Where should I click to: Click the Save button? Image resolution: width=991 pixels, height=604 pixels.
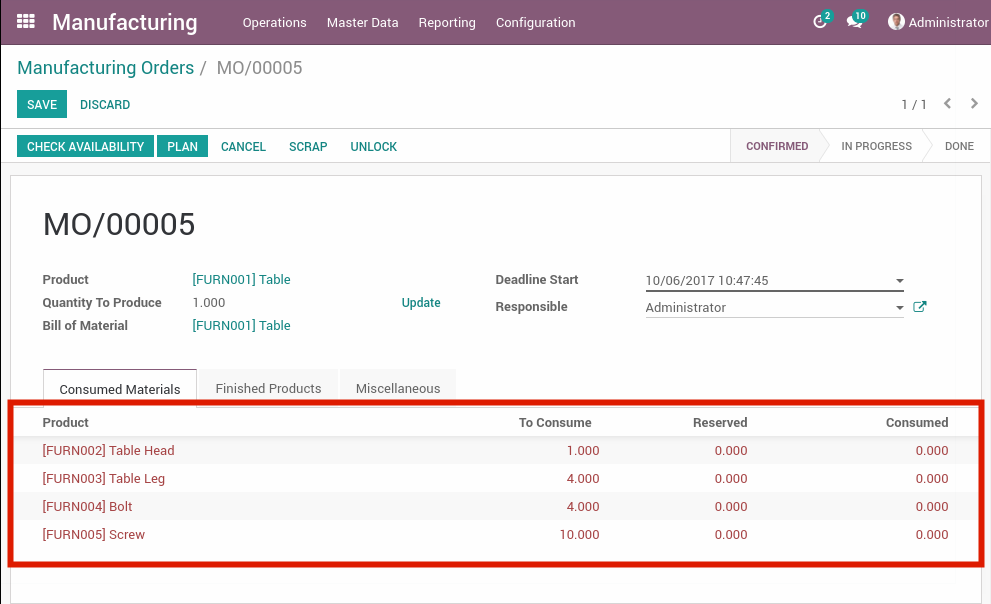coord(42,104)
